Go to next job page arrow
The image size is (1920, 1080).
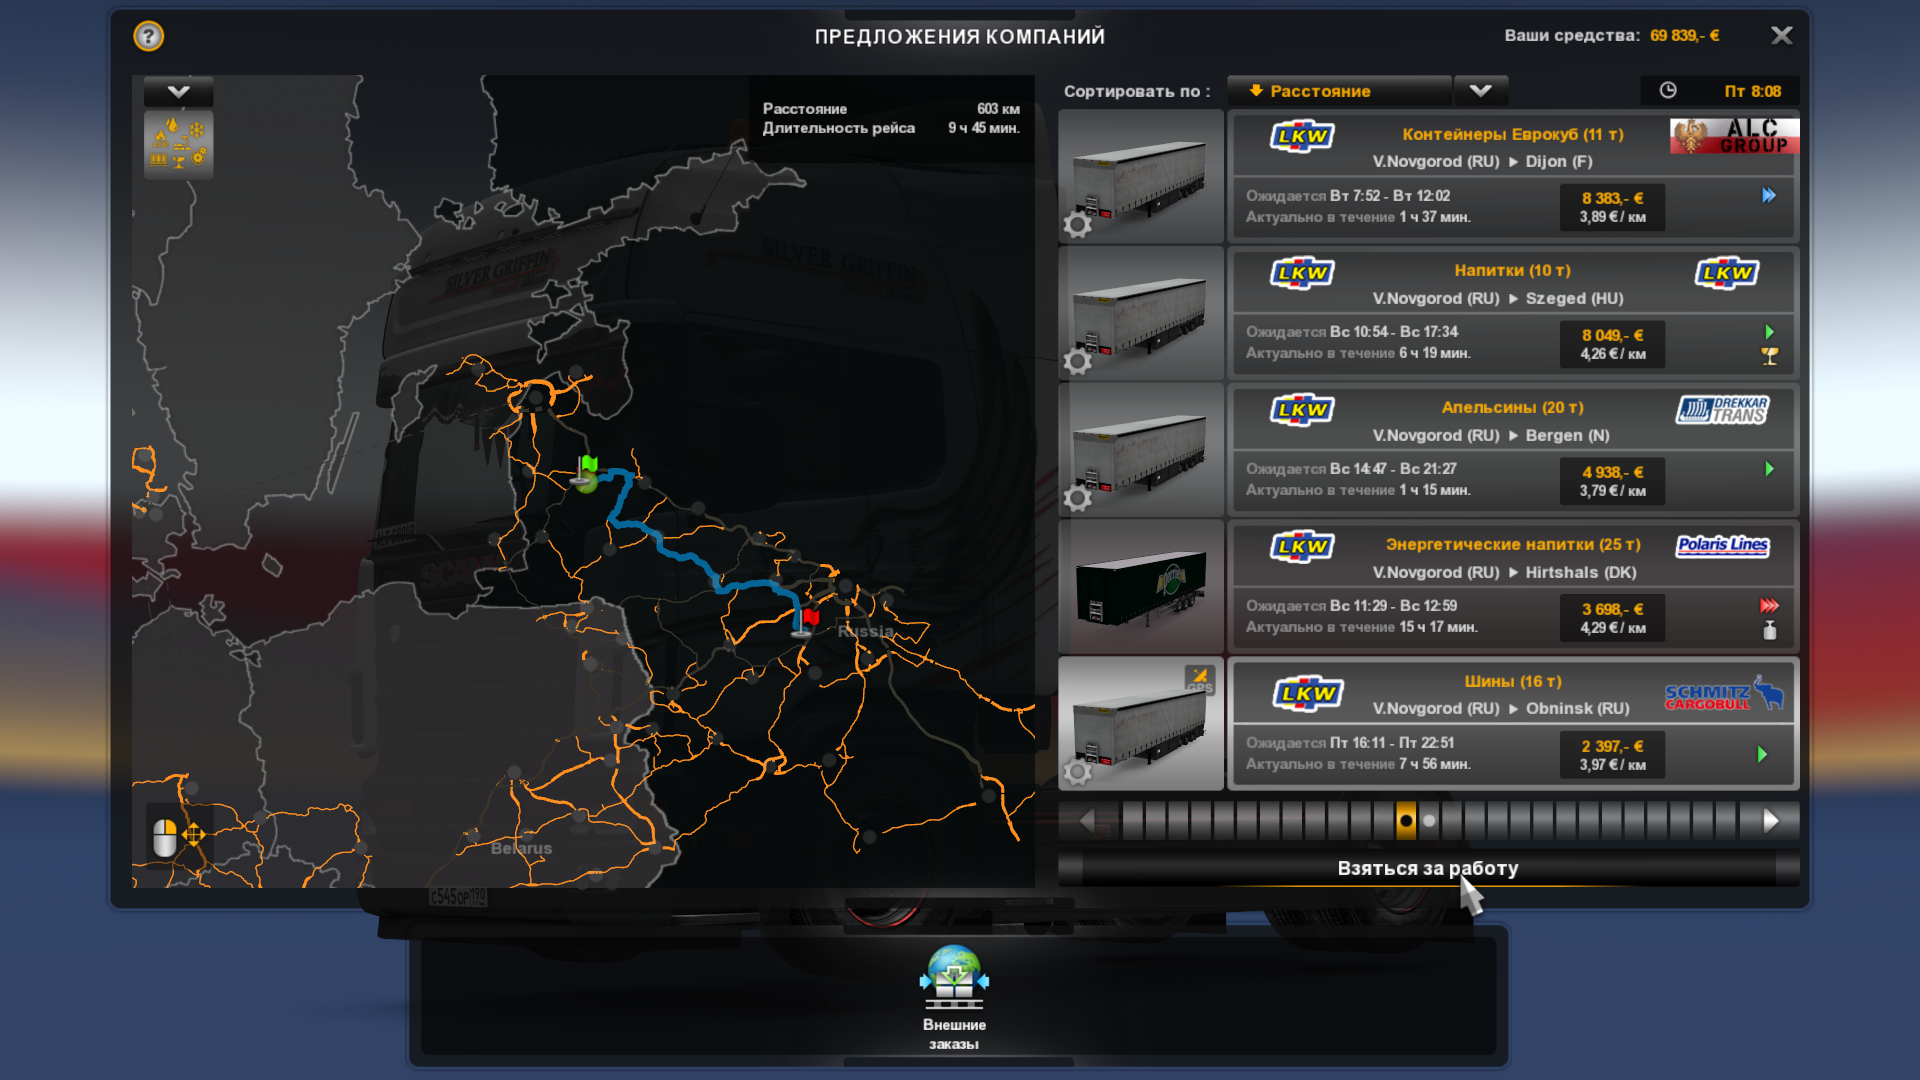(x=1771, y=821)
